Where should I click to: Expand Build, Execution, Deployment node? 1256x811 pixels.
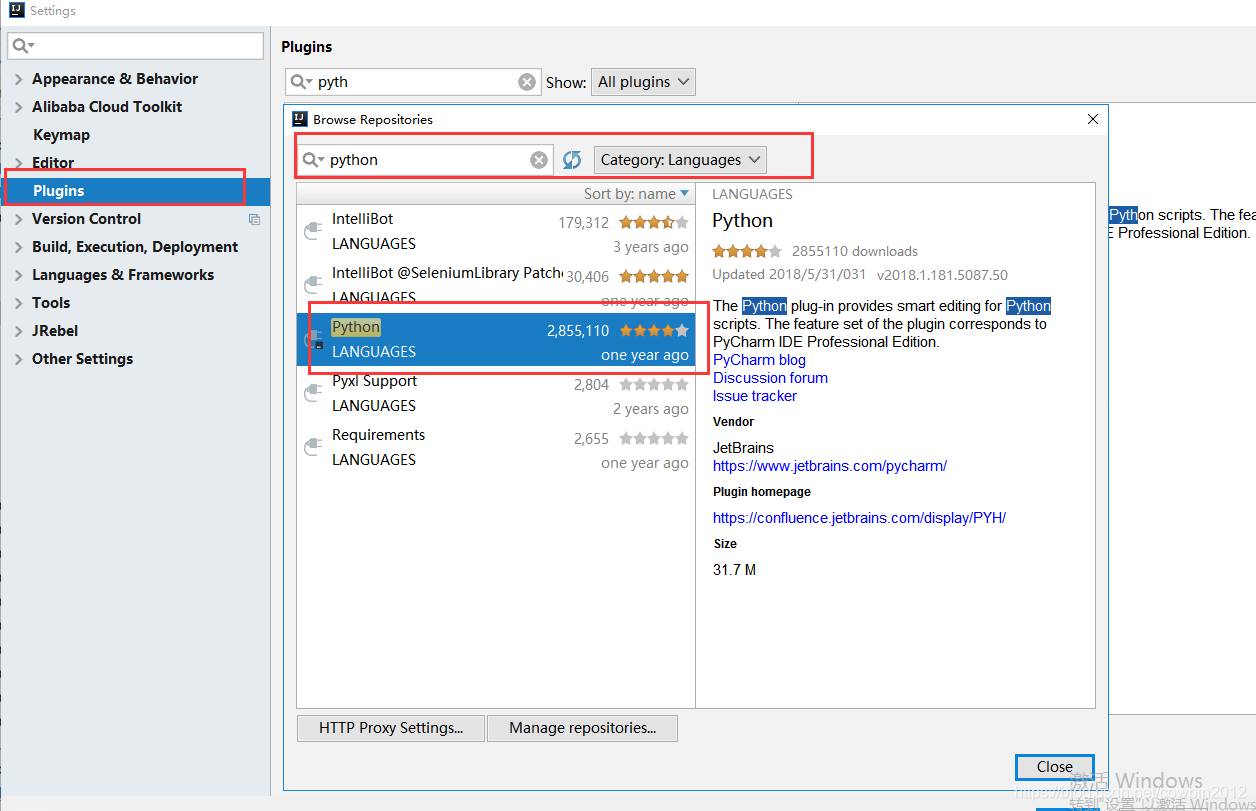(x=19, y=247)
